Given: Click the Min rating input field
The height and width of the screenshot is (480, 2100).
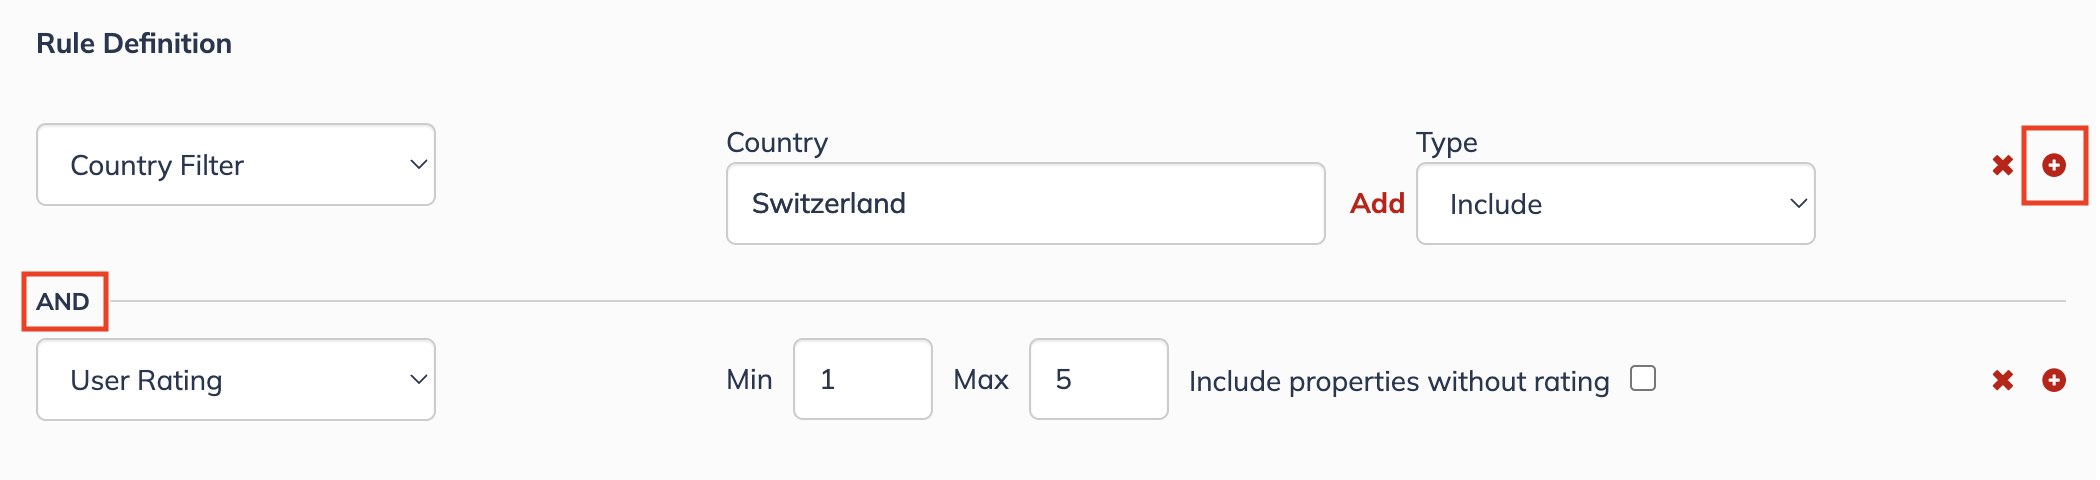Looking at the screenshot, I should (x=863, y=379).
